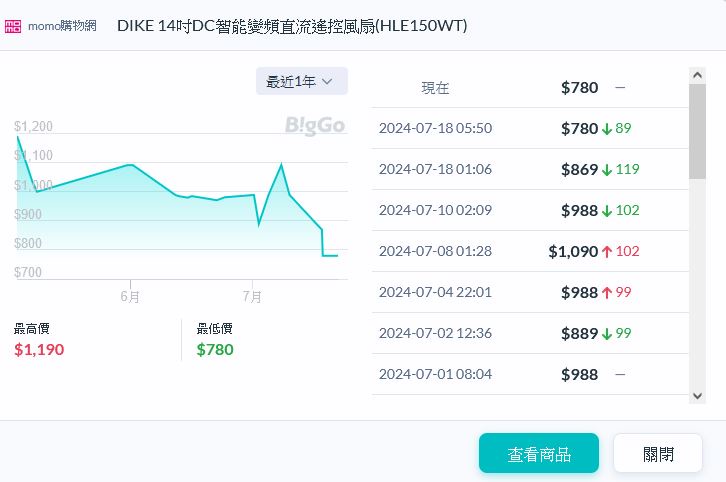The width and height of the screenshot is (726, 482).
Task: Click the down arrow for 2024-07-02 entry
Action: tap(606, 333)
